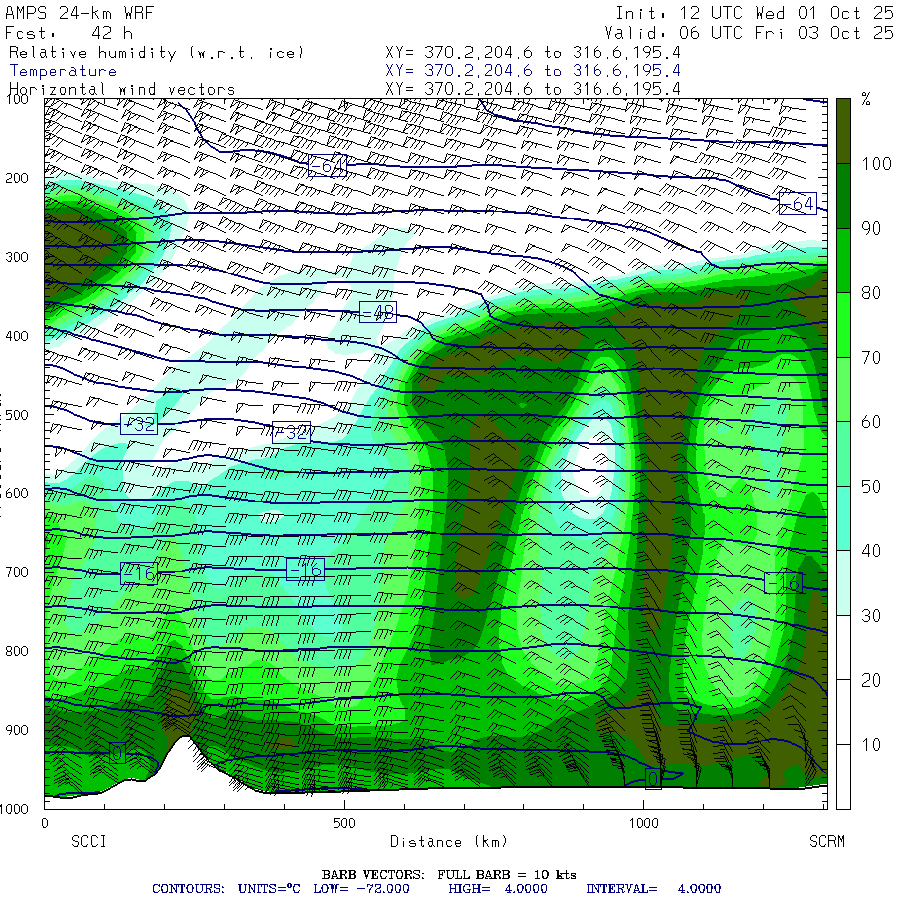The image size is (900, 900).
Task: Click the 200 label on the pressure axis
Action: (17, 178)
